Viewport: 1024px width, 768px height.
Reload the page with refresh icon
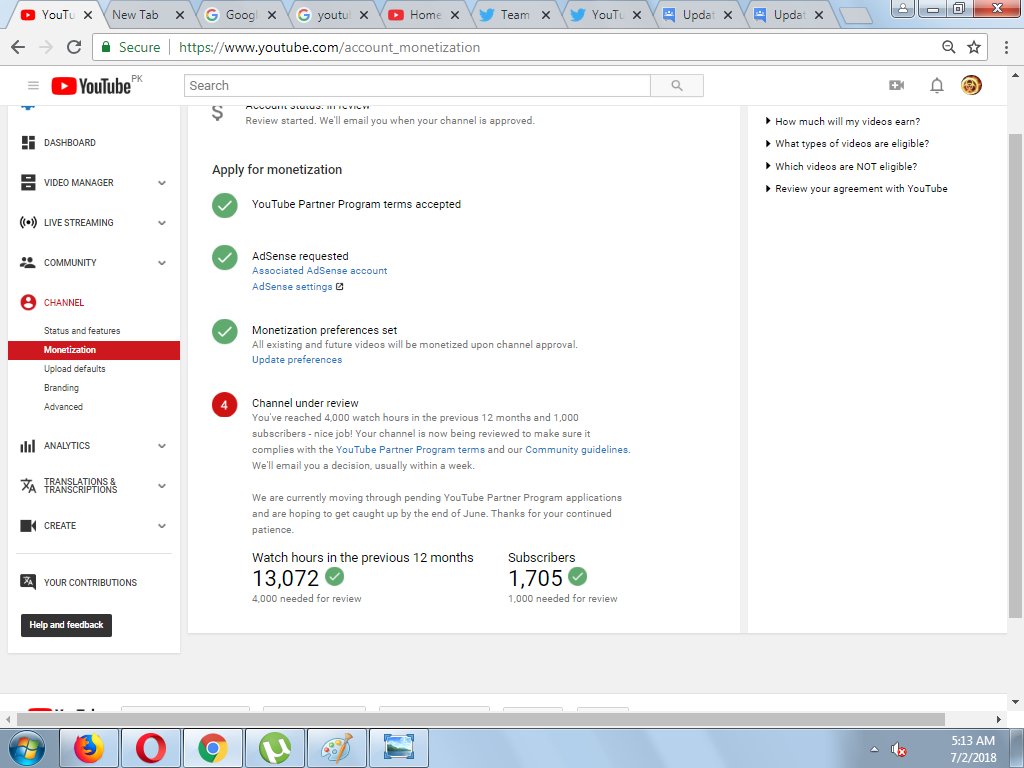pyautogui.click(x=74, y=47)
